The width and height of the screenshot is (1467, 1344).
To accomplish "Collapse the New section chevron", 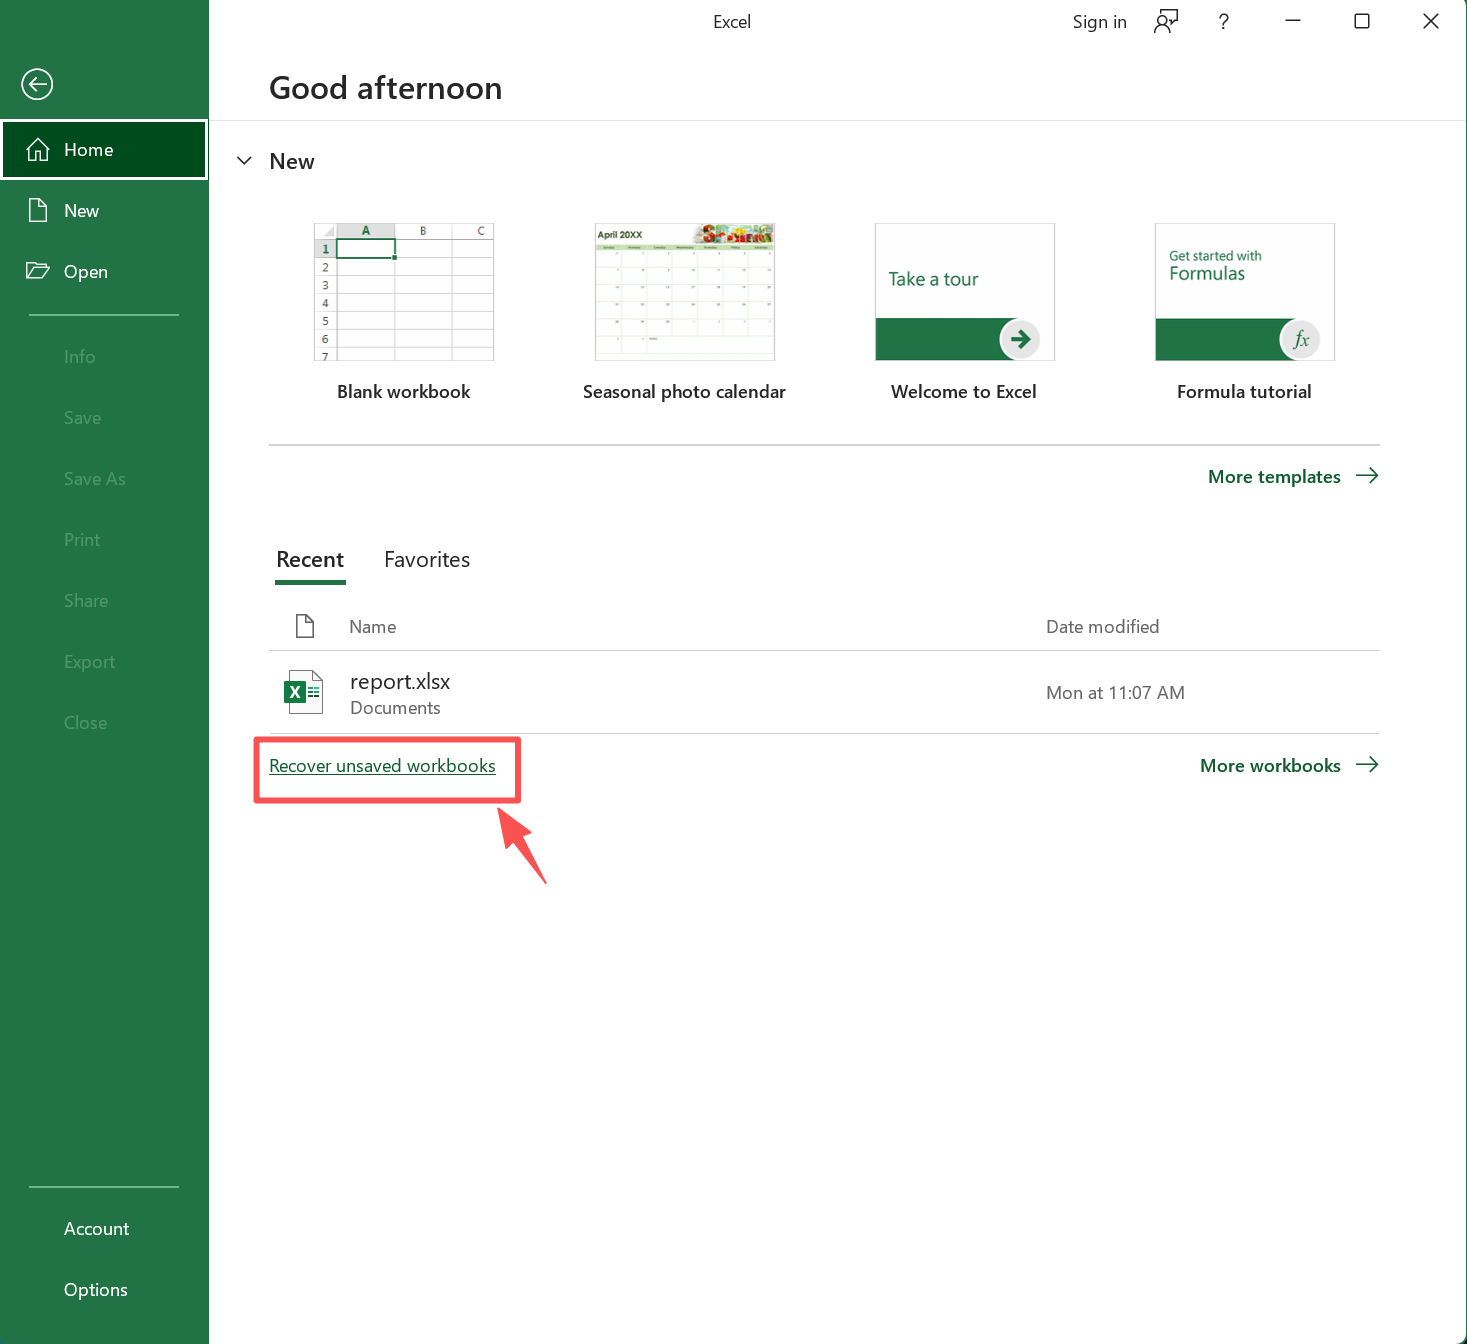I will click(x=244, y=161).
